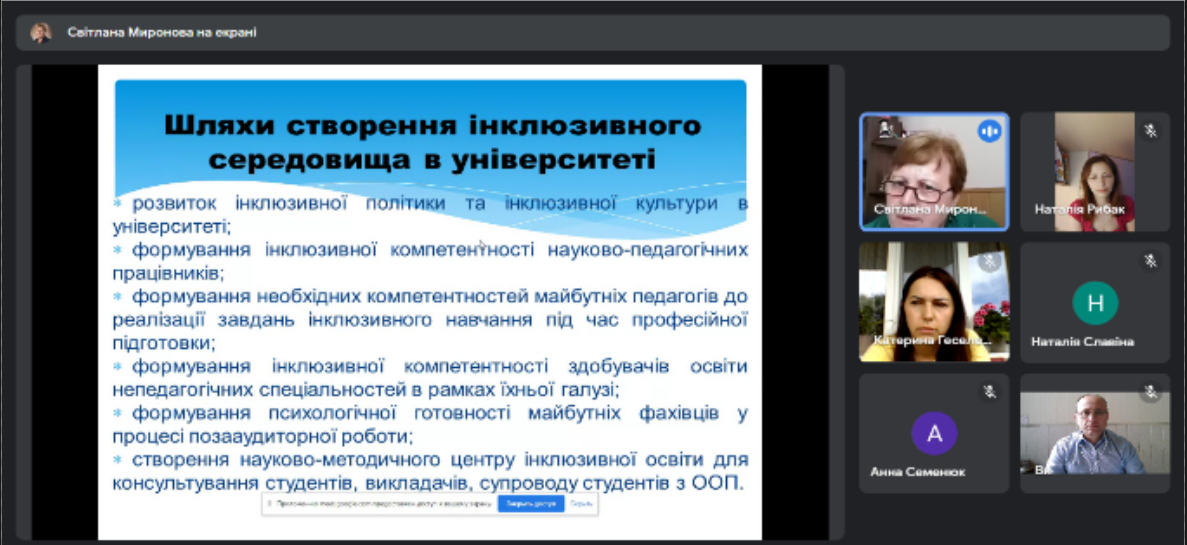Viewport: 1187px width, 545px height.
Task: Click the drag handle on the screen-sharing bar
Action: click(x=270, y=505)
